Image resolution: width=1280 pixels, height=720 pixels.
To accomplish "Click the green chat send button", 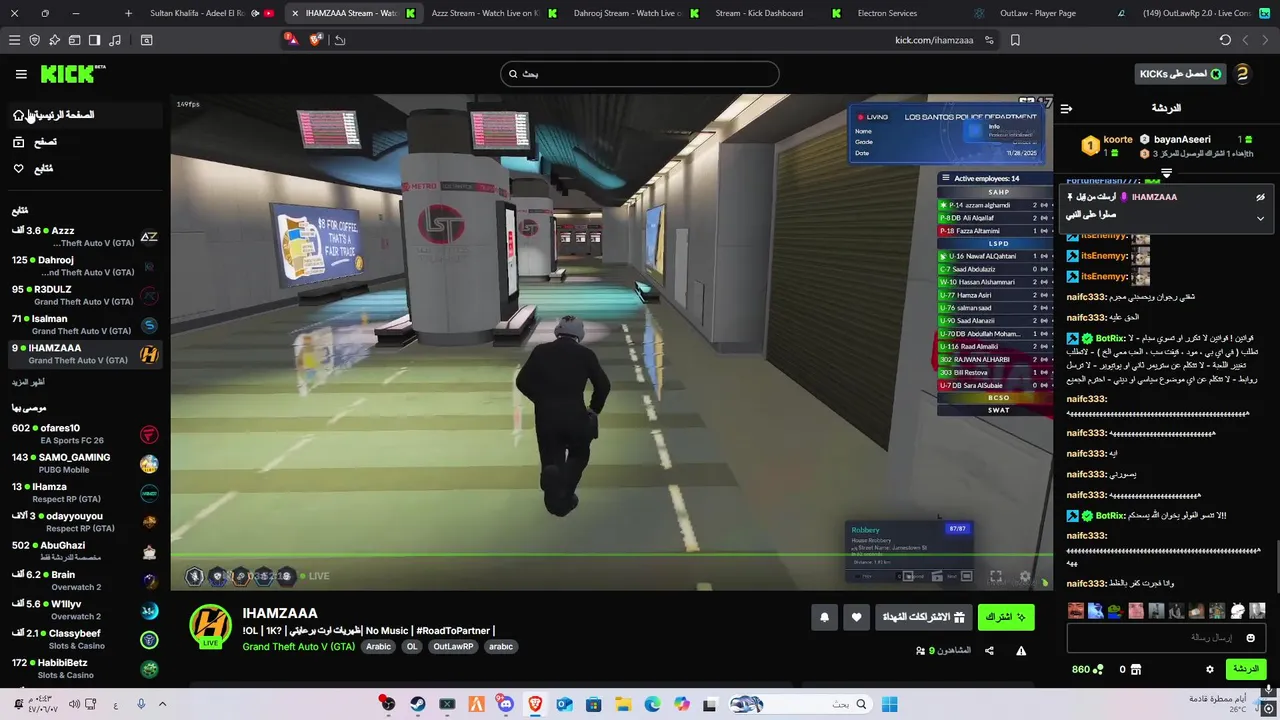I will (1245, 669).
